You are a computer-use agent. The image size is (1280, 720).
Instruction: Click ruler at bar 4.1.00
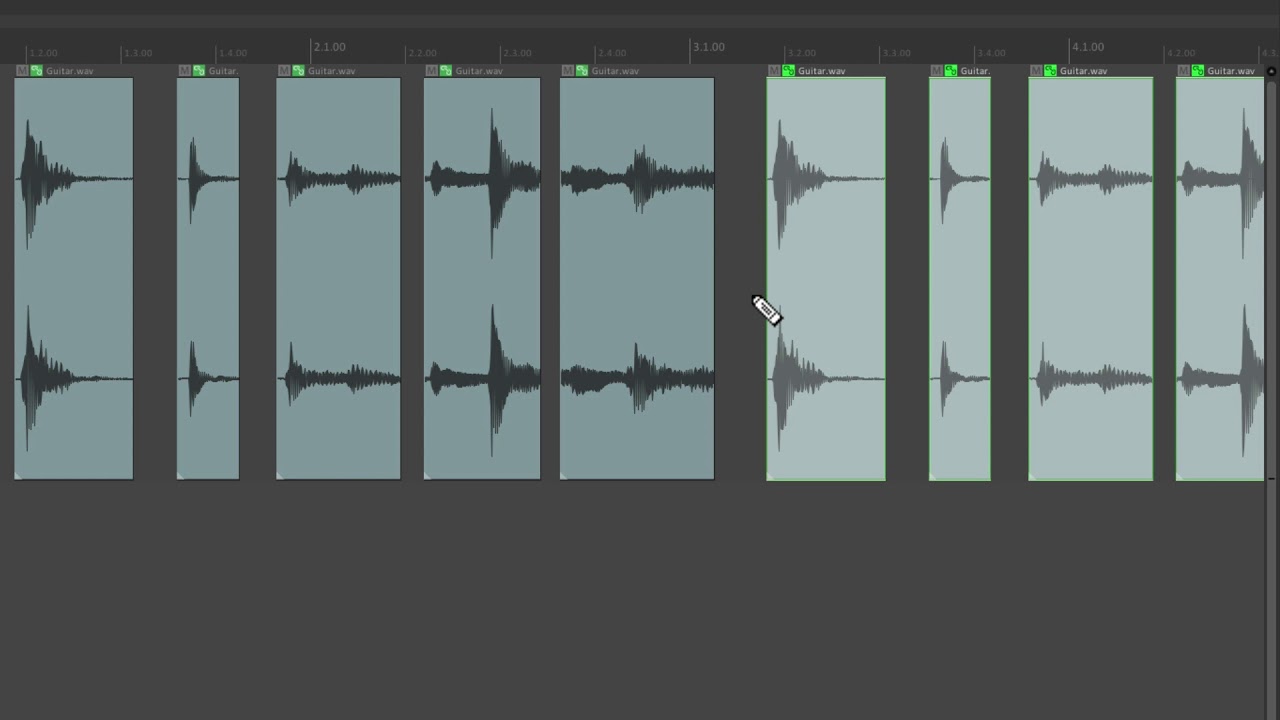pos(1087,47)
